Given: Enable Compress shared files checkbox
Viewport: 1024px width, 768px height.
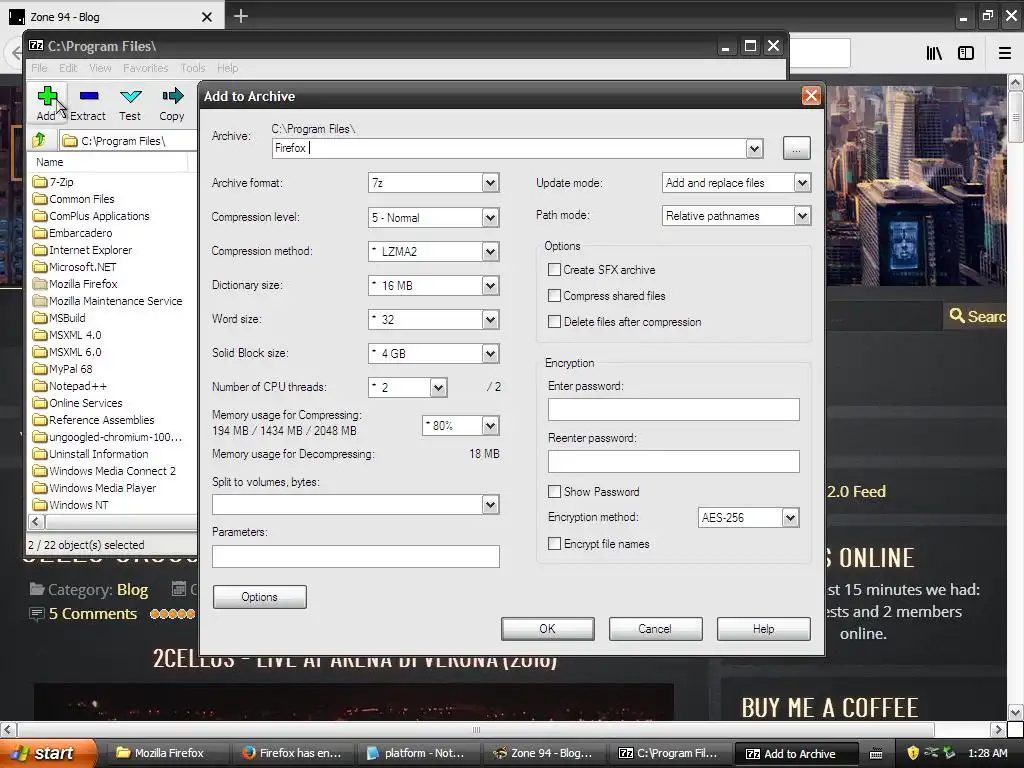Looking at the screenshot, I should click(554, 296).
